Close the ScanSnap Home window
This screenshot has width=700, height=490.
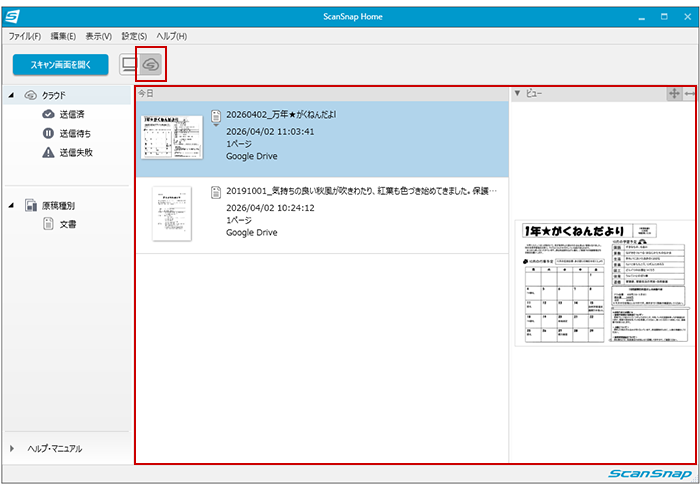click(688, 17)
